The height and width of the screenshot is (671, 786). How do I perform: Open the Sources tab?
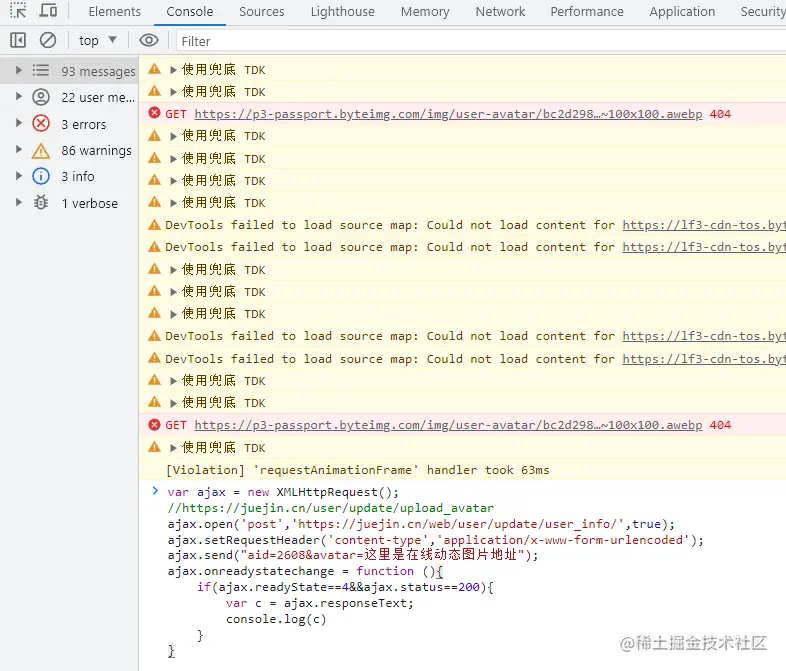click(262, 12)
